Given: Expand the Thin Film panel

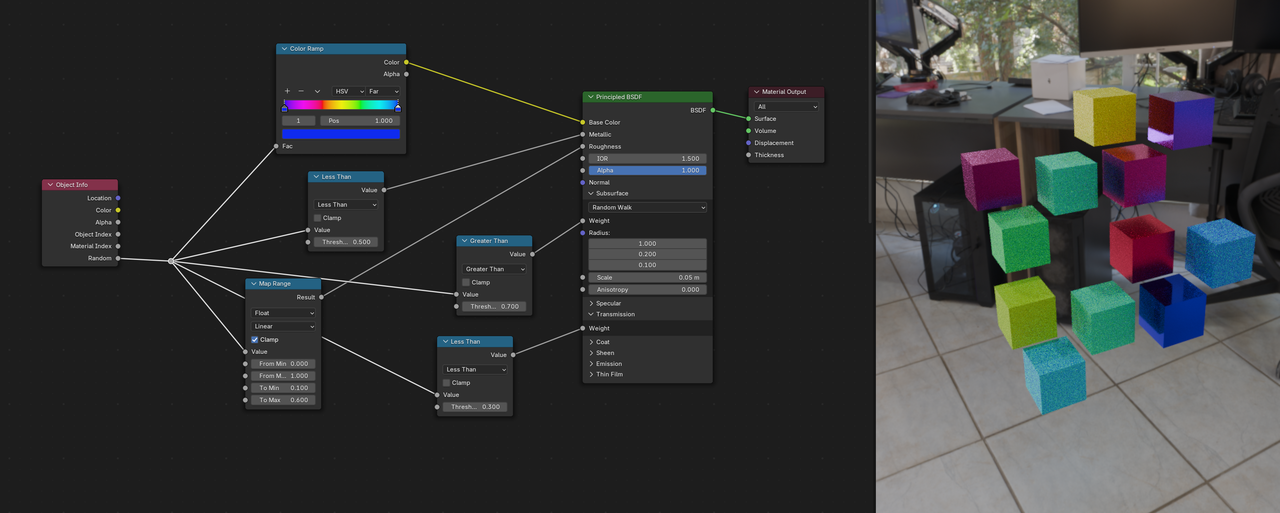Looking at the screenshot, I should point(591,374).
